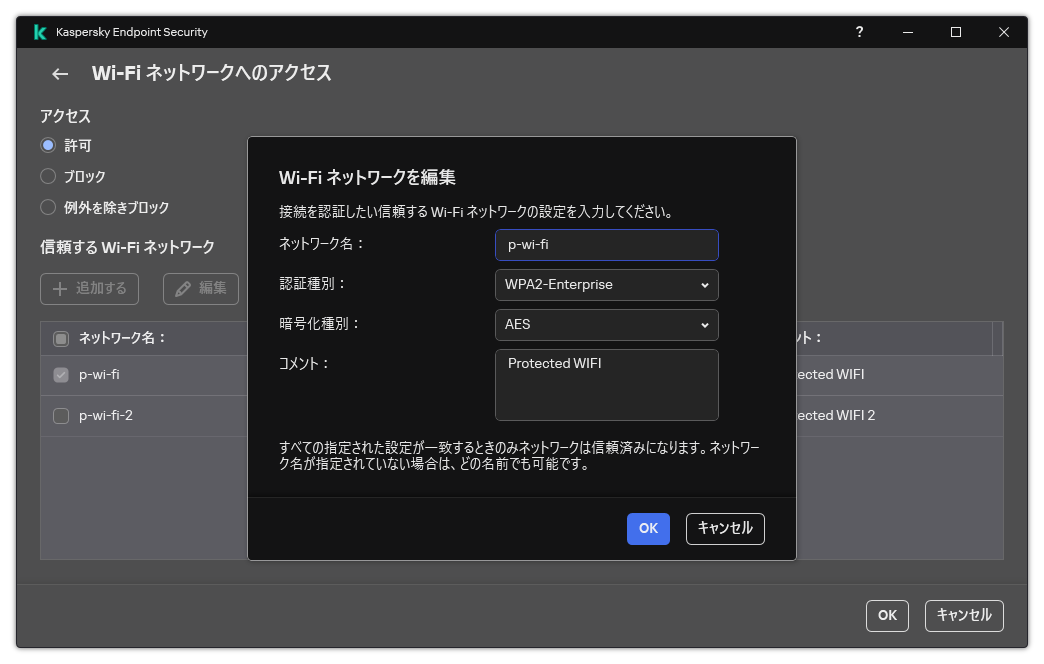This screenshot has height=664, width=1044.
Task: Select the 許可 radio button
Action: (47, 145)
